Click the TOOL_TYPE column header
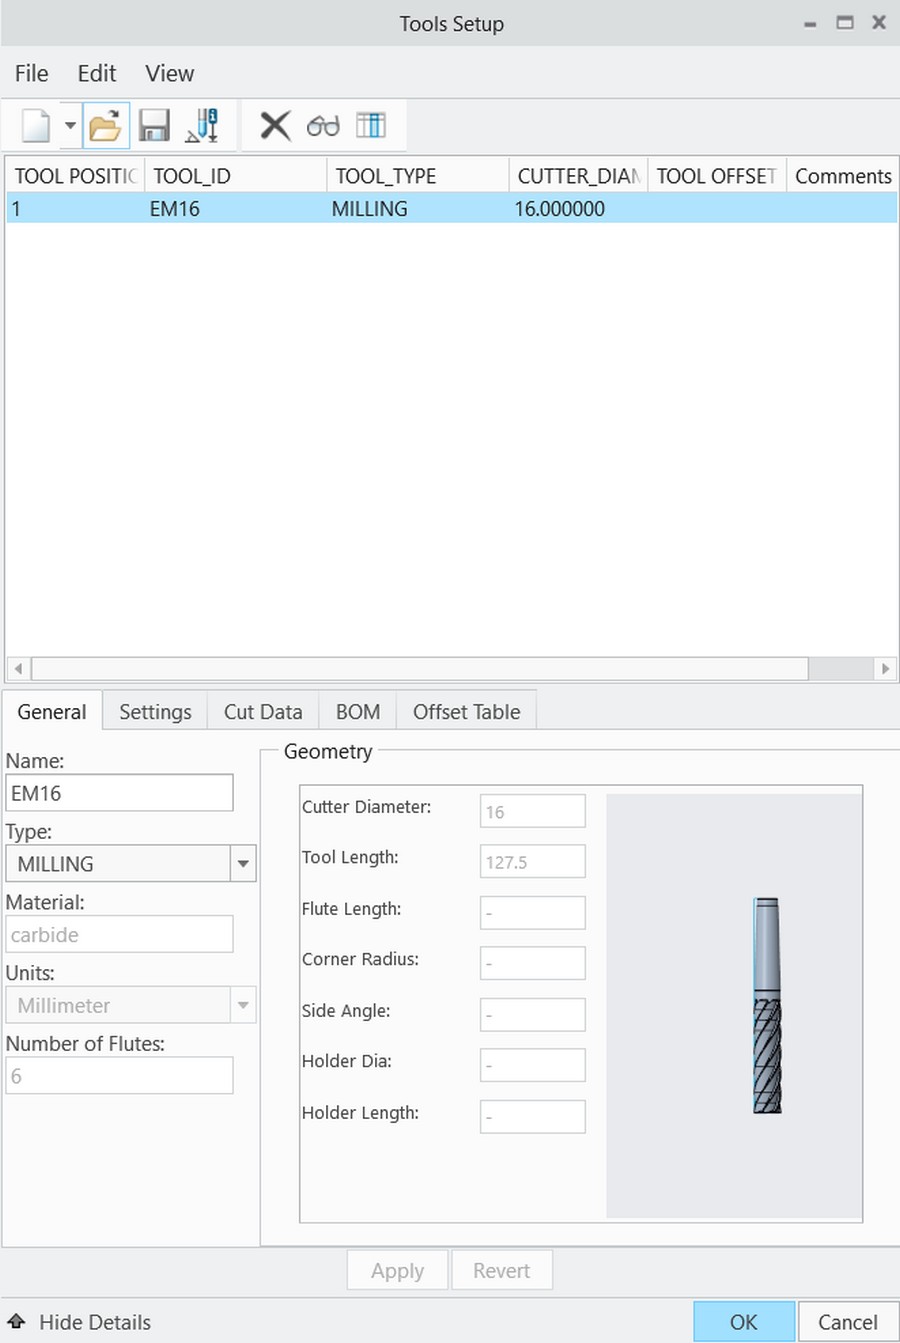 pyautogui.click(x=418, y=176)
